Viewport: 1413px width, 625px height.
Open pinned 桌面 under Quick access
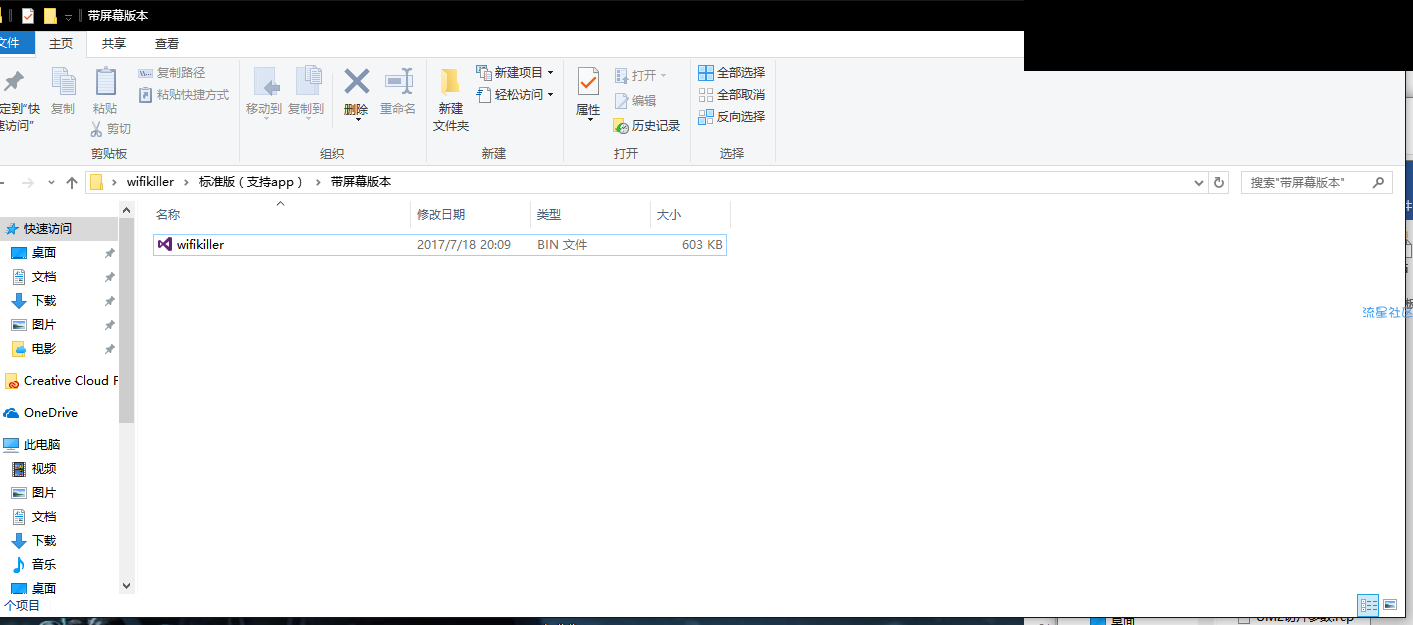[44, 253]
